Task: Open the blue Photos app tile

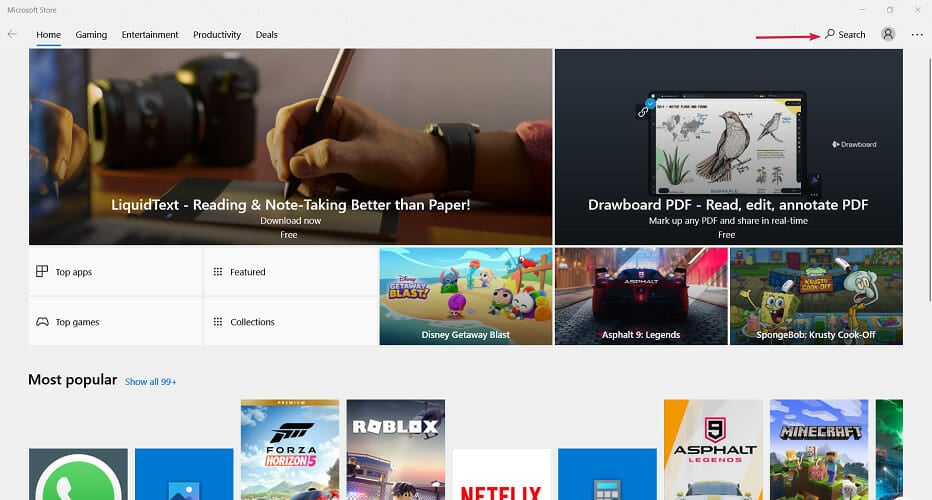Action: (x=184, y=474)
